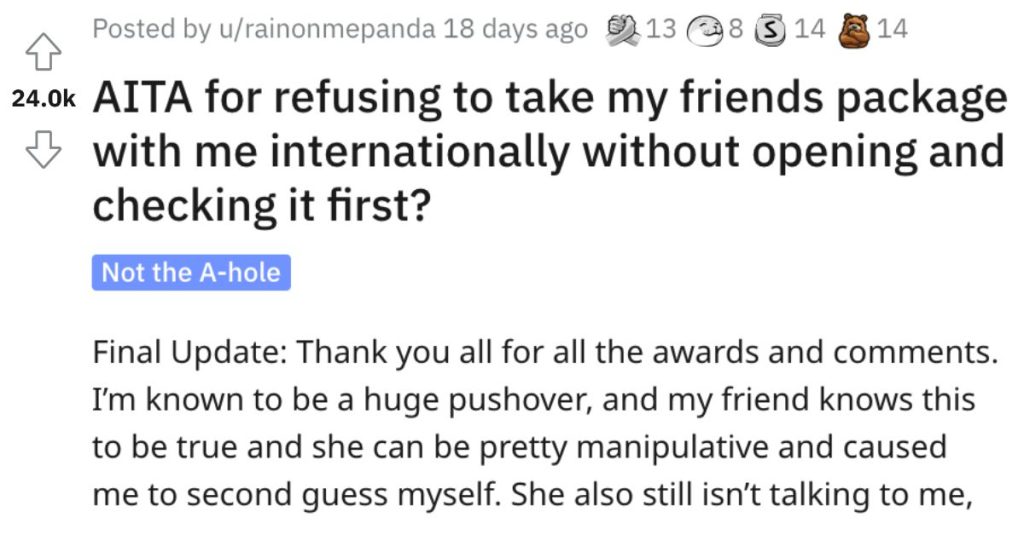Click the smiling seal award icon
Image resolution: width=1024 pixels, height=535 pixels.
point(705,31)
